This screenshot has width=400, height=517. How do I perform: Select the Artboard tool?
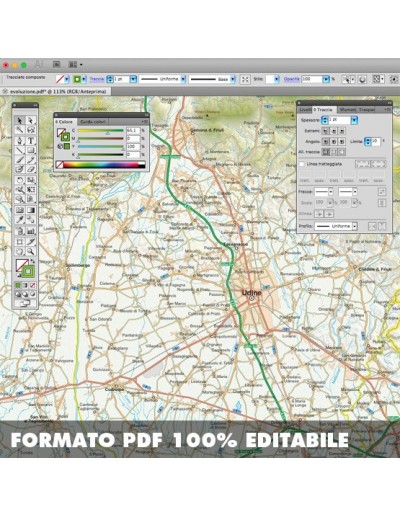tap(20, 242)
